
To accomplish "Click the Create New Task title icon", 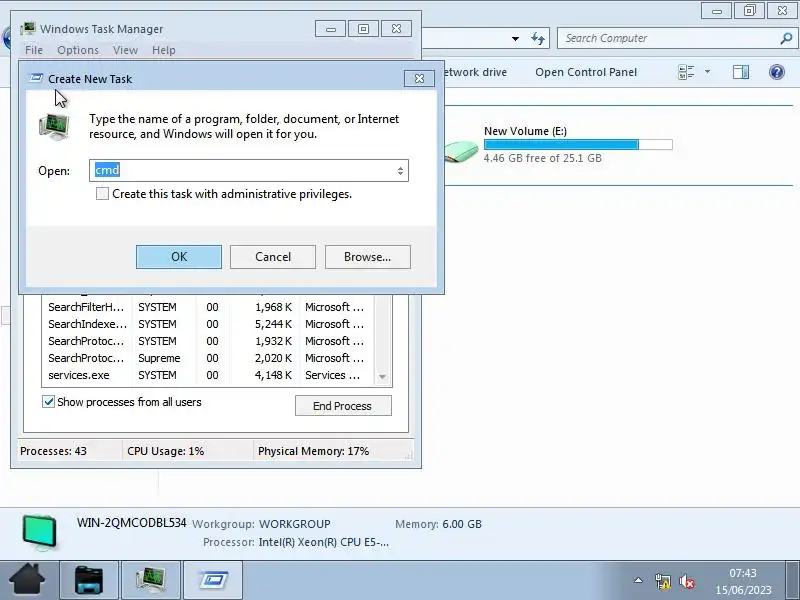I will (36, 78).
